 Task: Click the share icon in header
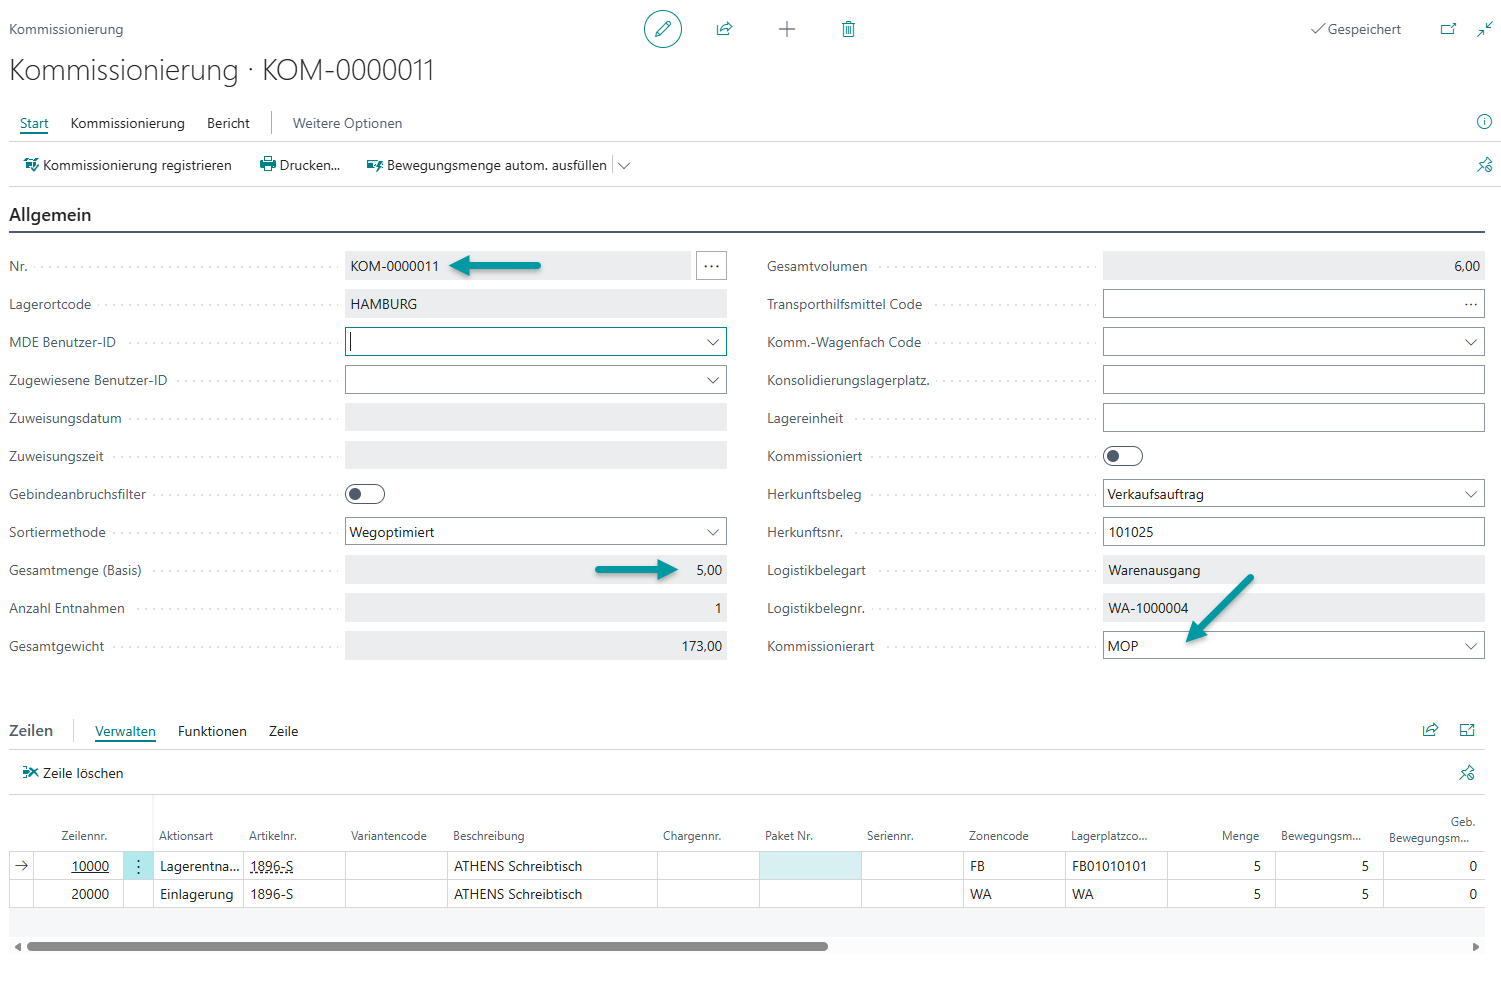pos(724,29)
